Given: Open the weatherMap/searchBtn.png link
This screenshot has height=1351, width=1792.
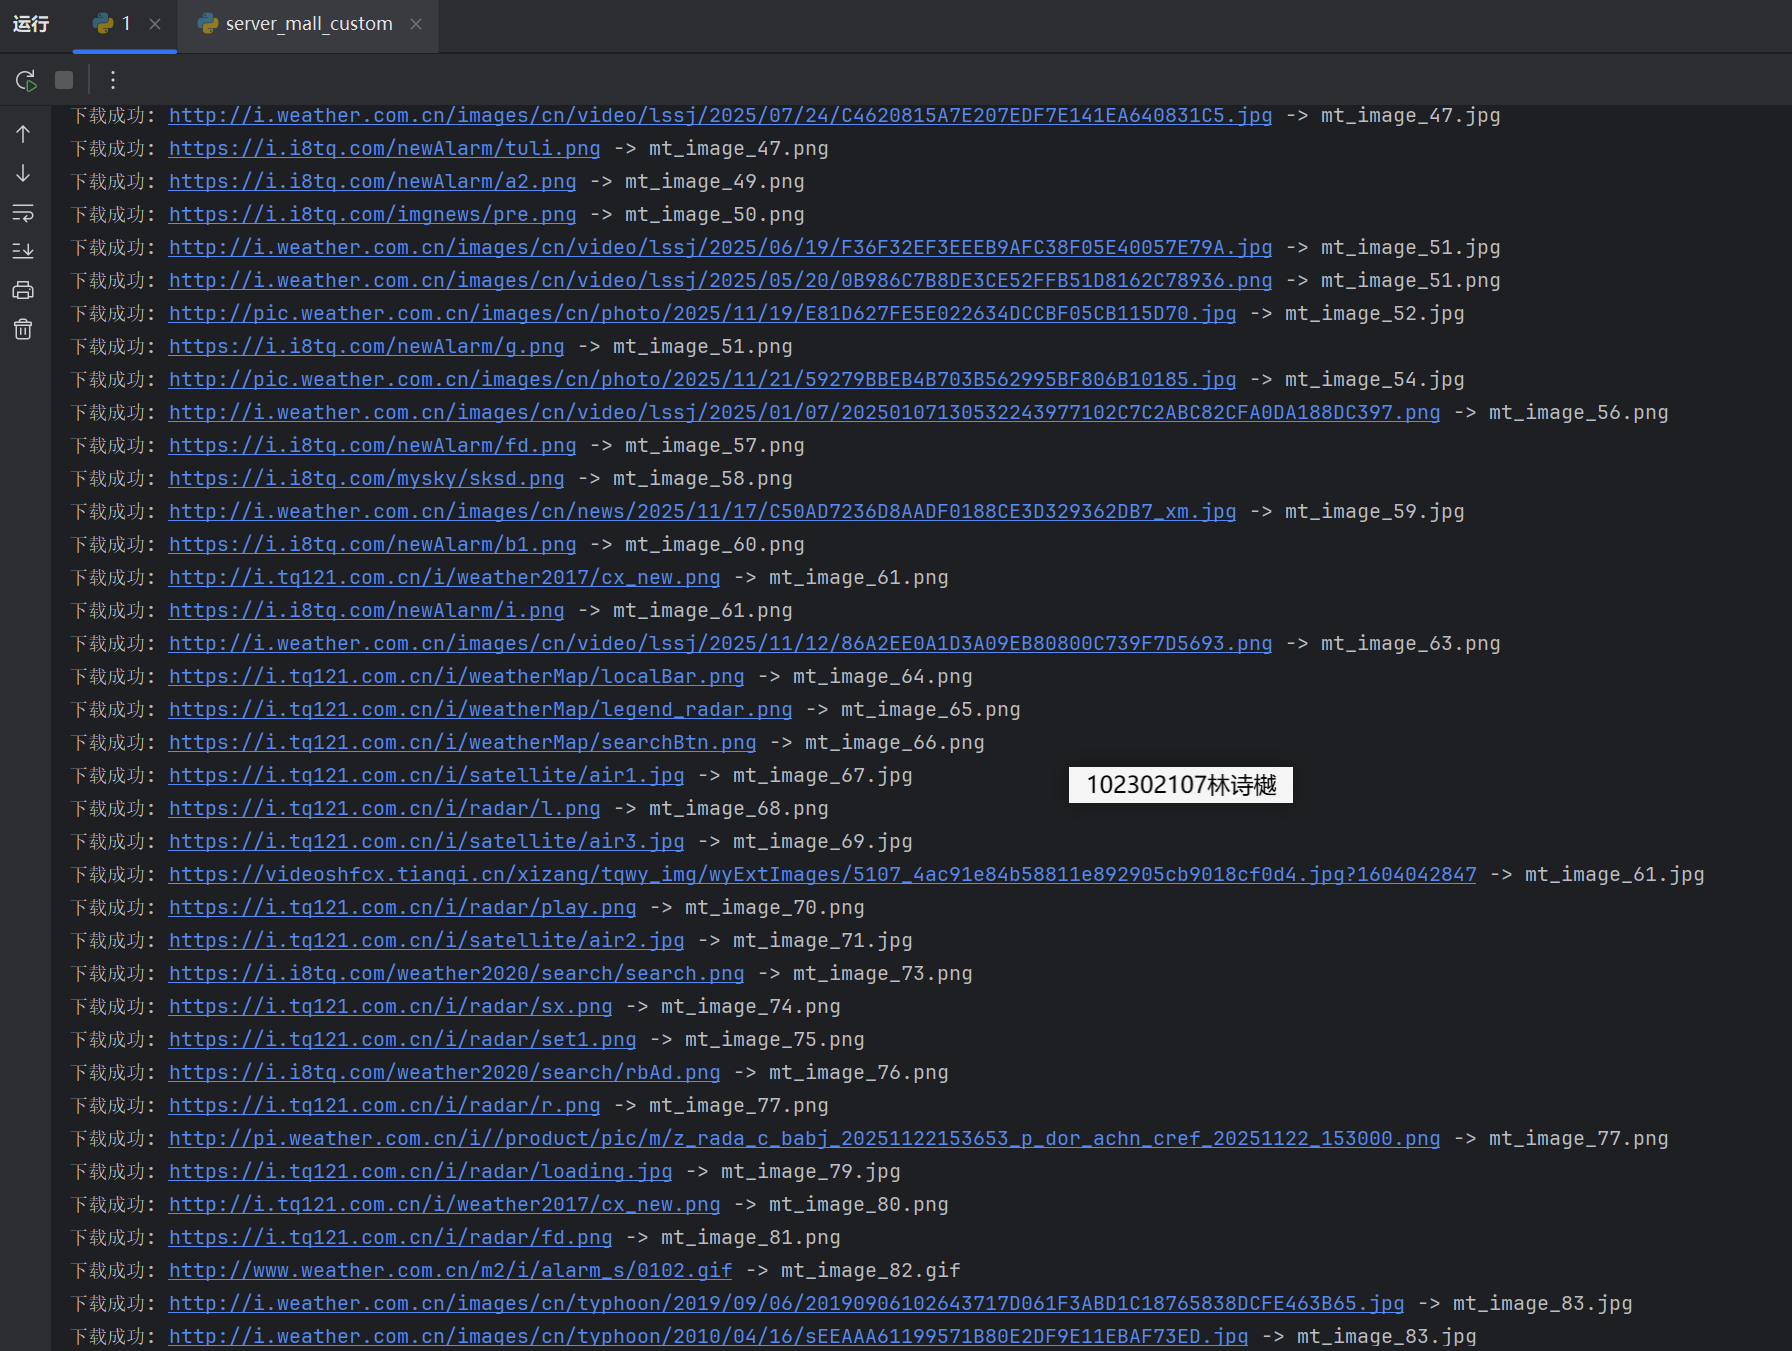Looking at the screenshot, I should (x=463, y=742).
